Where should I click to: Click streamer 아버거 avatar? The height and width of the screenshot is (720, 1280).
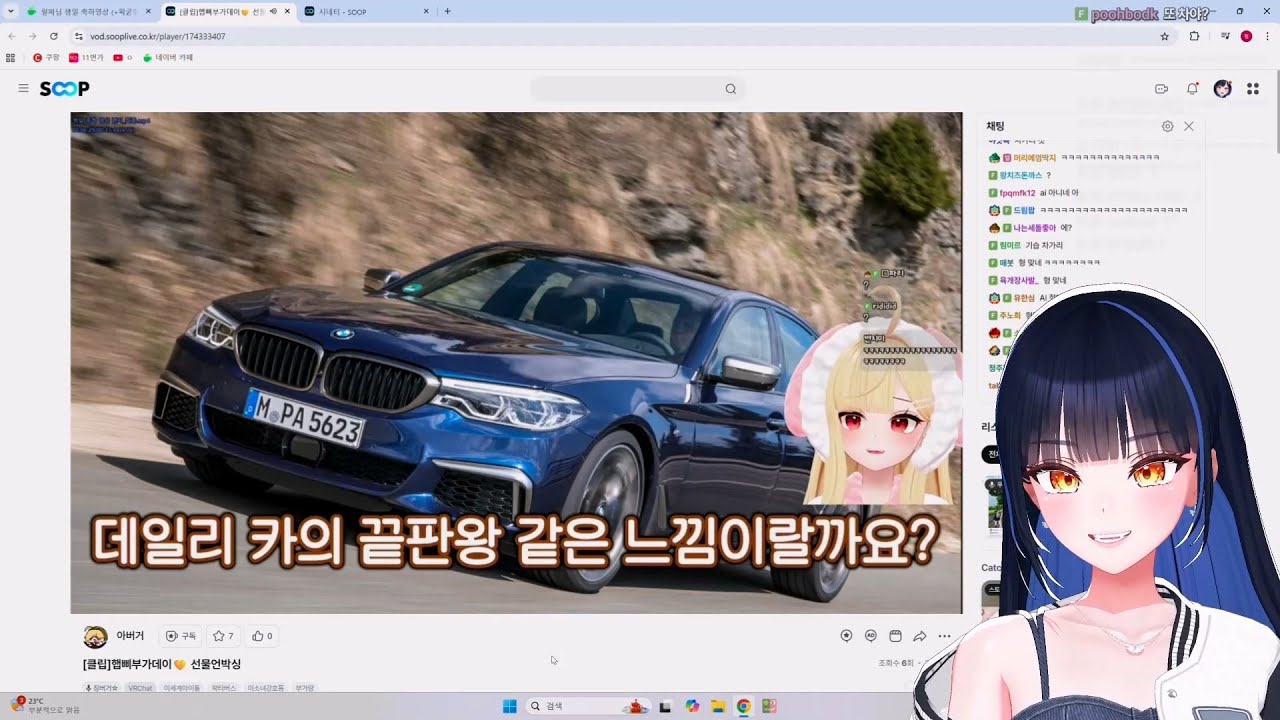tap(95, 637)
